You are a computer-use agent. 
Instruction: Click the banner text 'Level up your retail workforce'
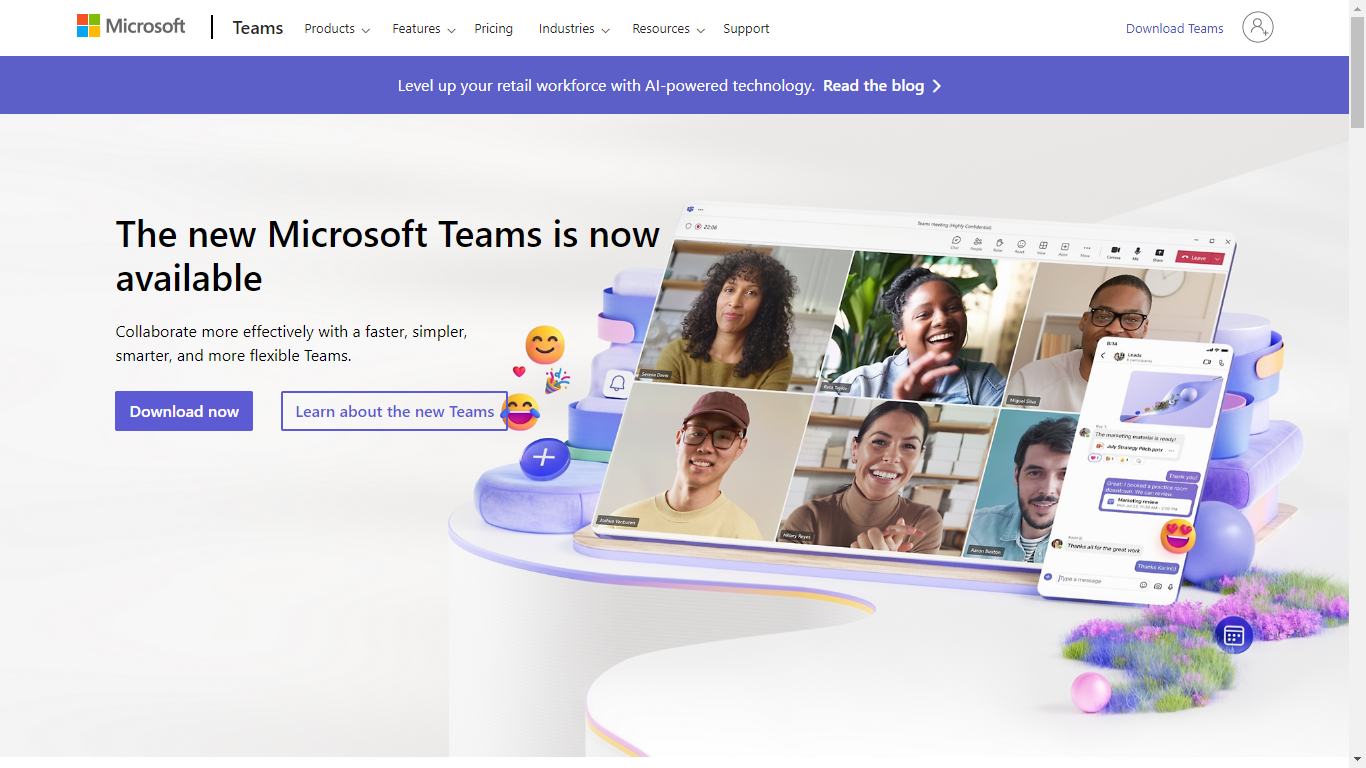click(x=606, y=86)
